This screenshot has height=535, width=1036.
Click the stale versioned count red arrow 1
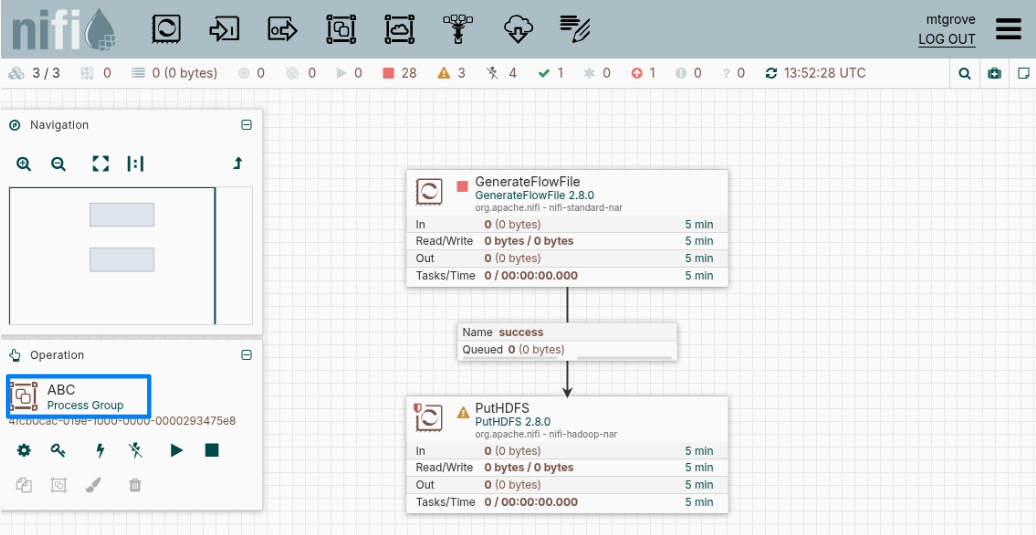pos(643,73)
